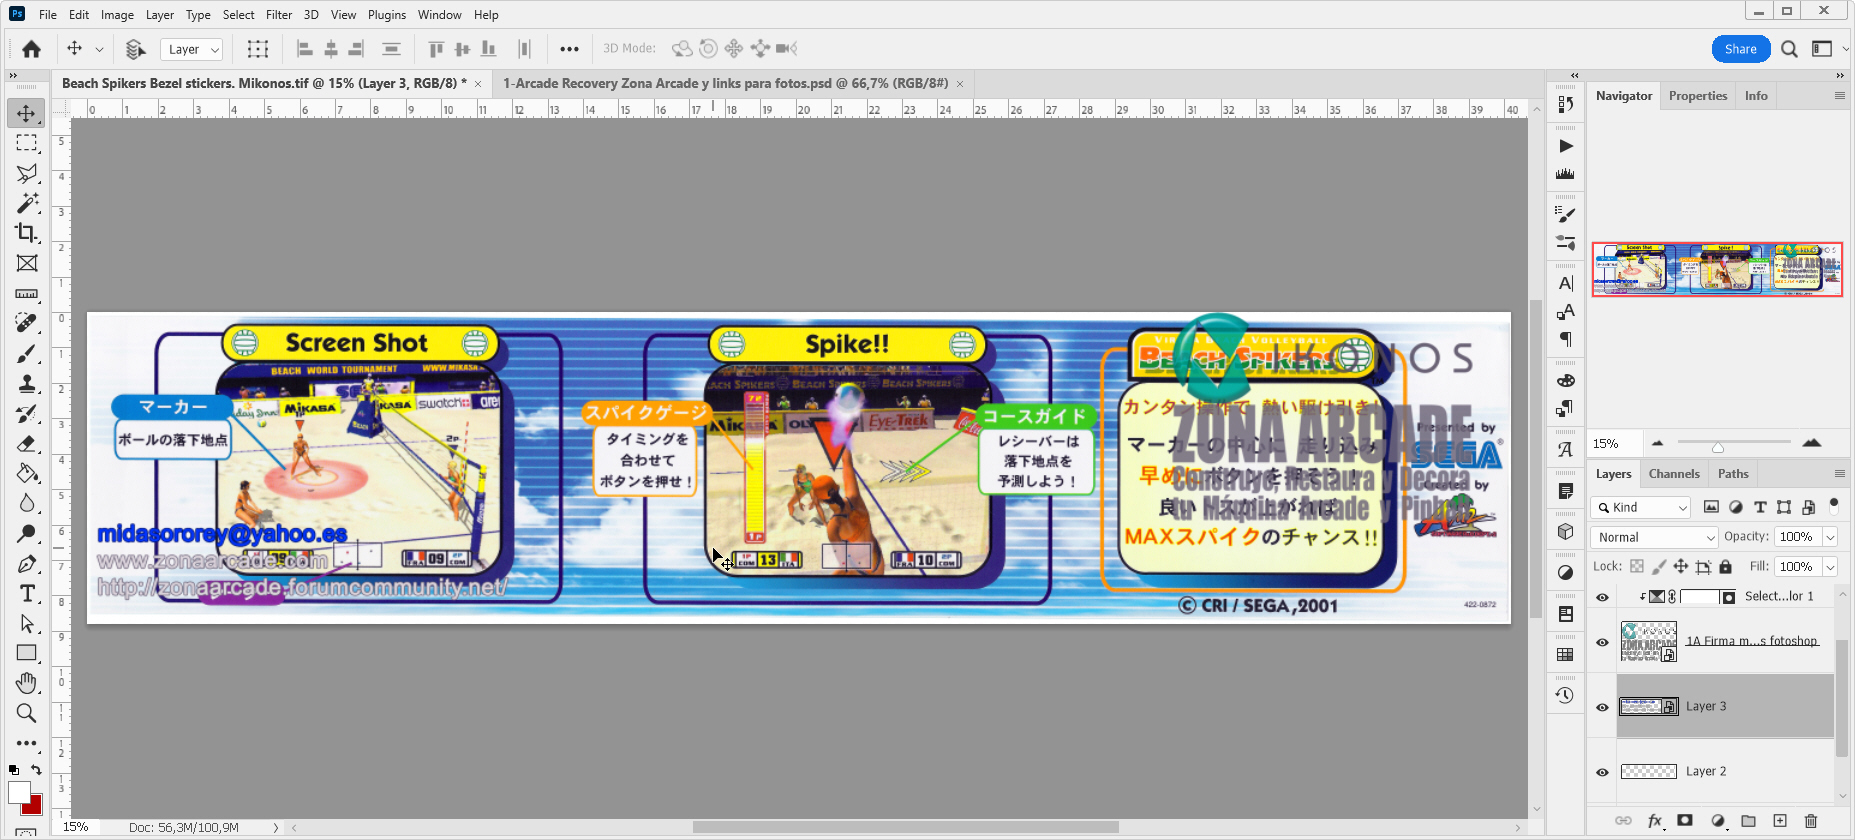
Task: Click the more options ellipsis in options bar
Action: pyautogui.click(x=569, y=49)
